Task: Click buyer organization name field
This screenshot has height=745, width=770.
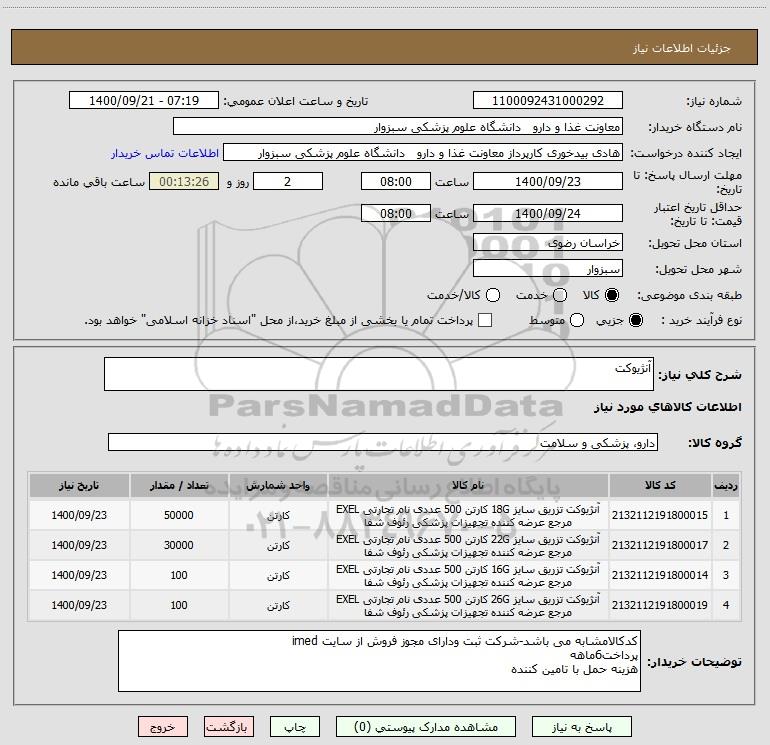Action: (398, 127)
